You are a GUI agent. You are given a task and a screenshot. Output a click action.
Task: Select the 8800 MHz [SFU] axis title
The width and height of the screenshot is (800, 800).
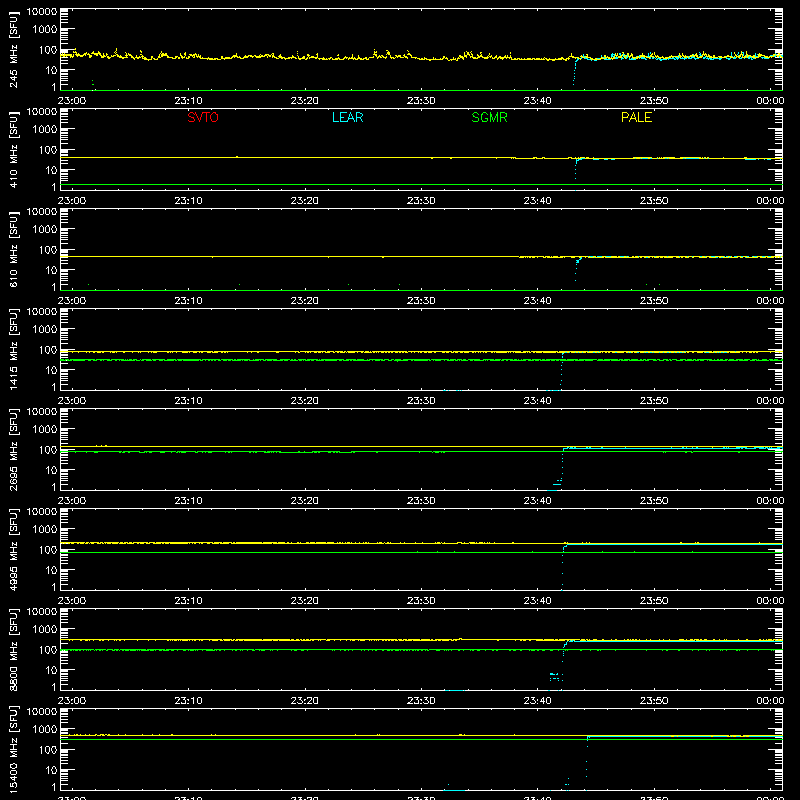(x=13, y=649)
